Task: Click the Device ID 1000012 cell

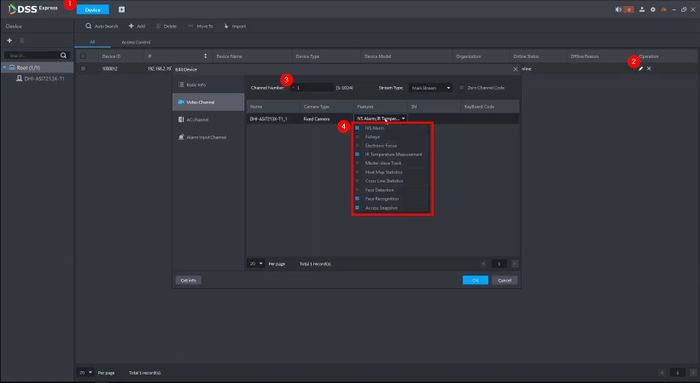Action: (110, 69)
